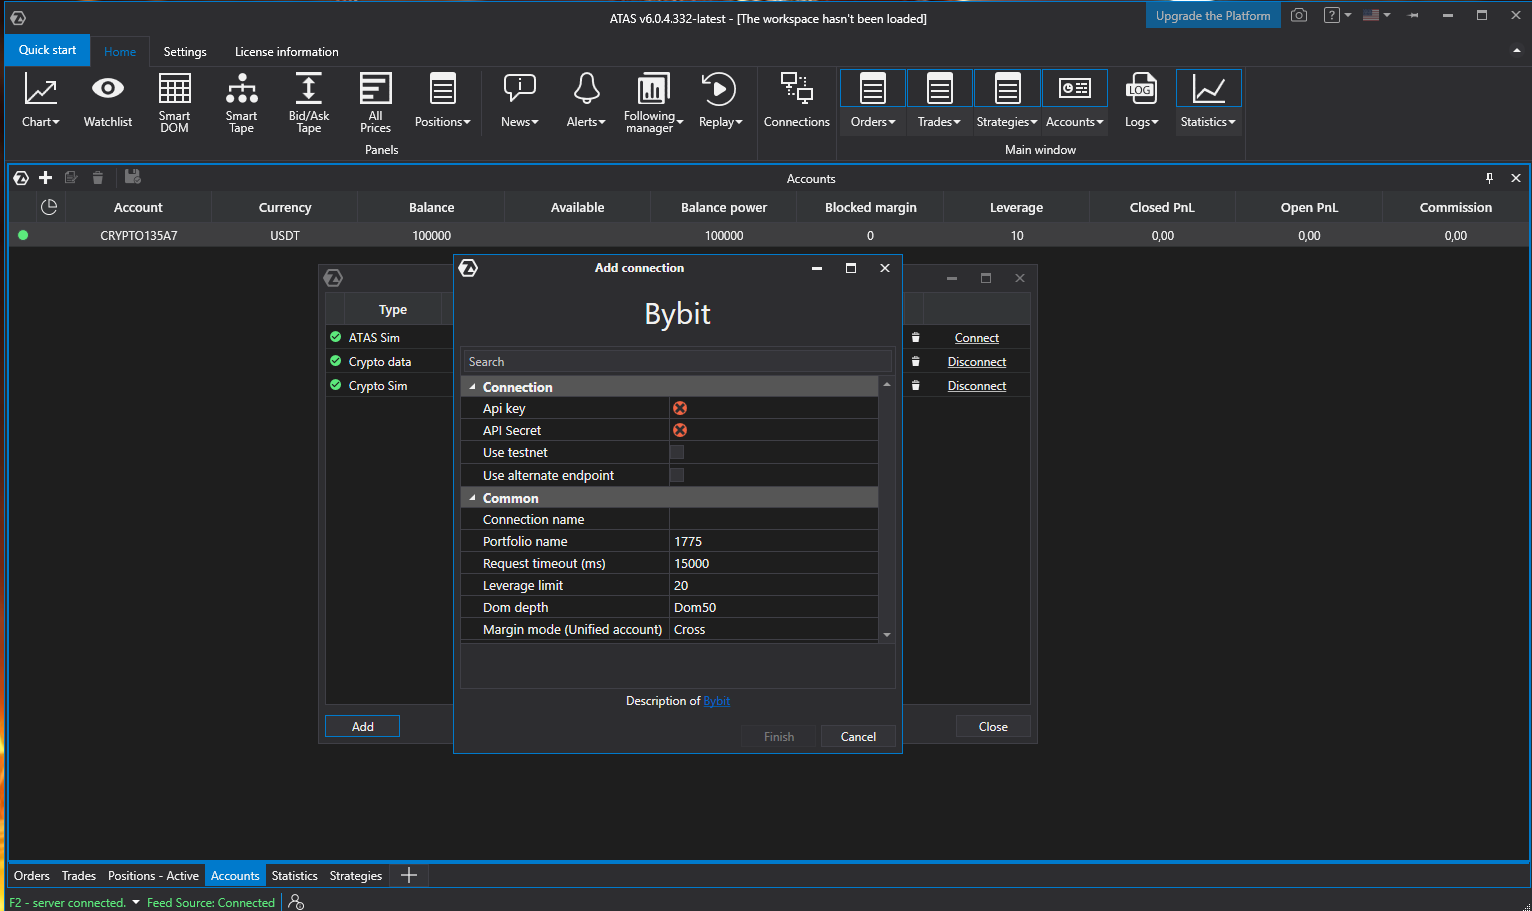Open status bar server dropdown arrow

136,902
